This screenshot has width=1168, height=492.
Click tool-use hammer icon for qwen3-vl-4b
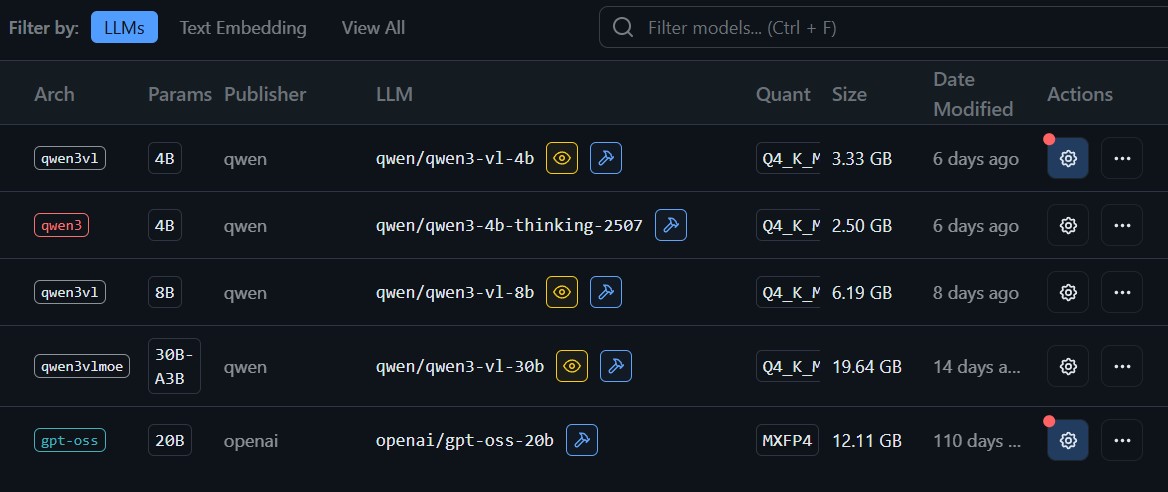click(x=606, y=158)
